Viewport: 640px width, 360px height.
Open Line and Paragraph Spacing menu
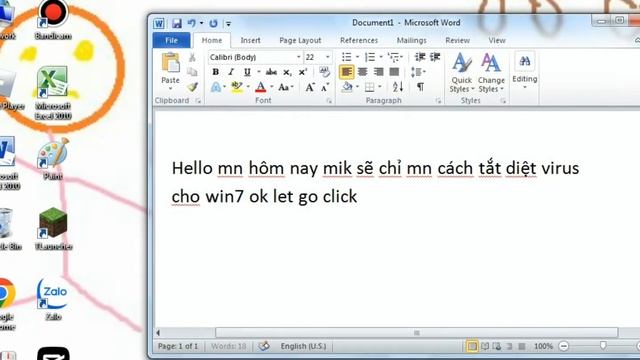pos(418,72)
